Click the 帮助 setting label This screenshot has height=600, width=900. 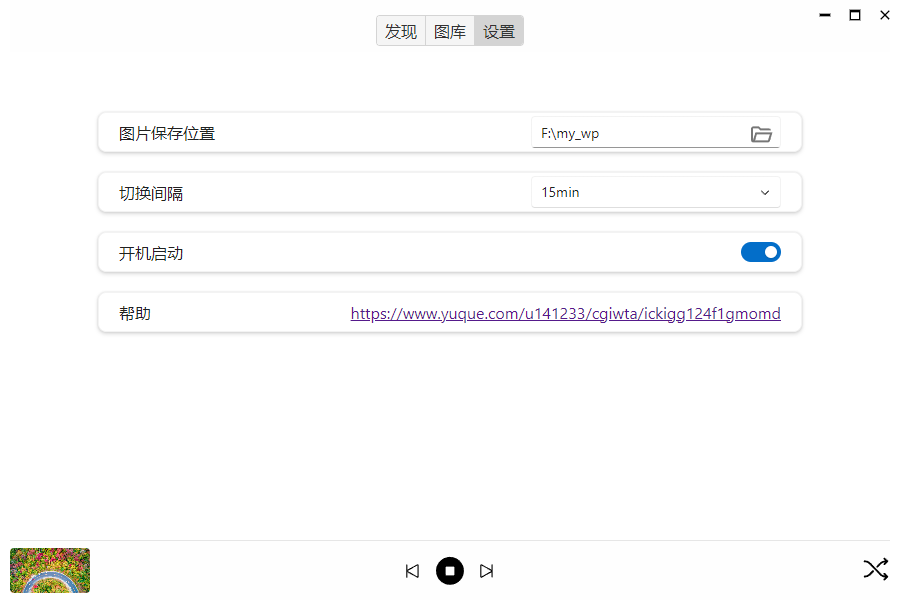(x=135, y=314)
